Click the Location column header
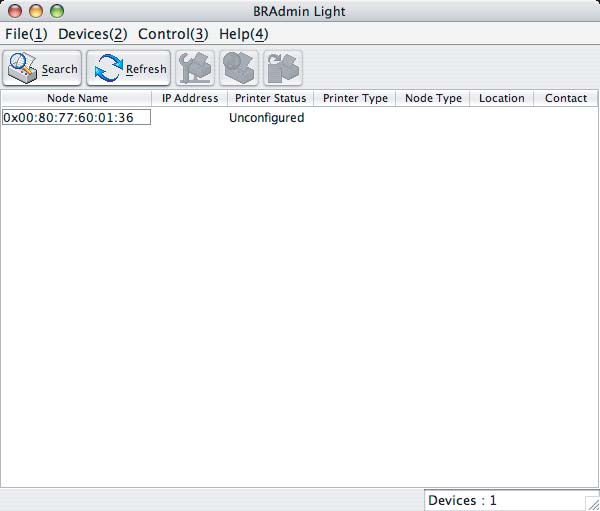This screenshot has width=600, height=511. point(502,98)
